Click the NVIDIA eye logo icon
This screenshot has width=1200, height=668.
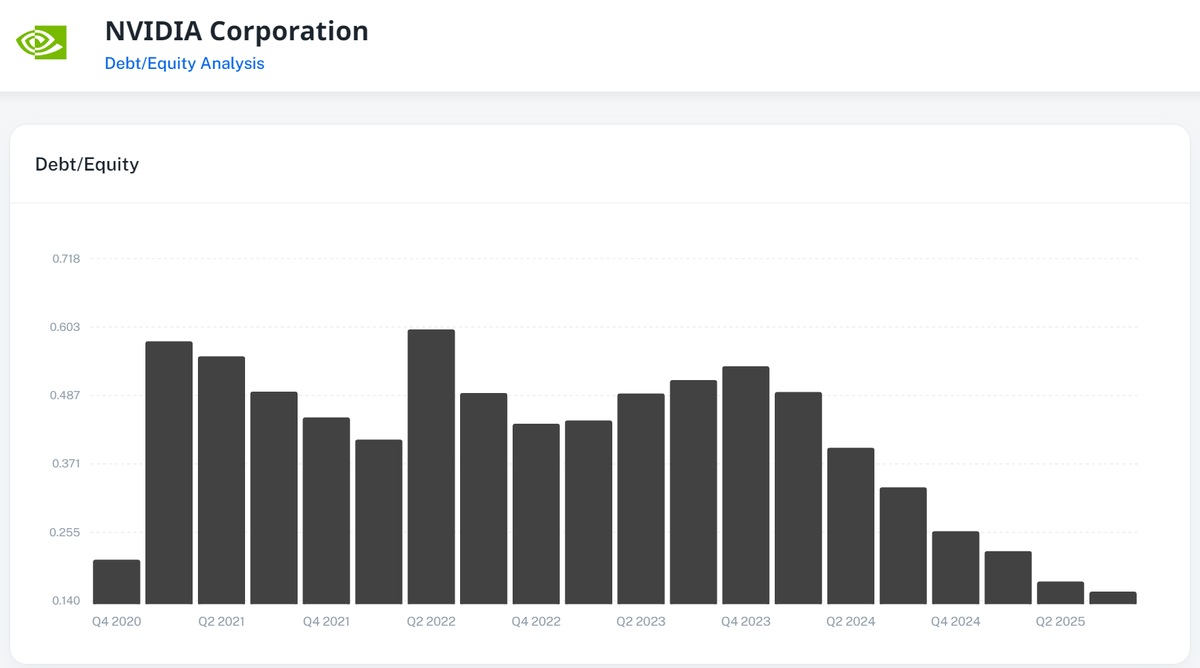pos(38,42)
